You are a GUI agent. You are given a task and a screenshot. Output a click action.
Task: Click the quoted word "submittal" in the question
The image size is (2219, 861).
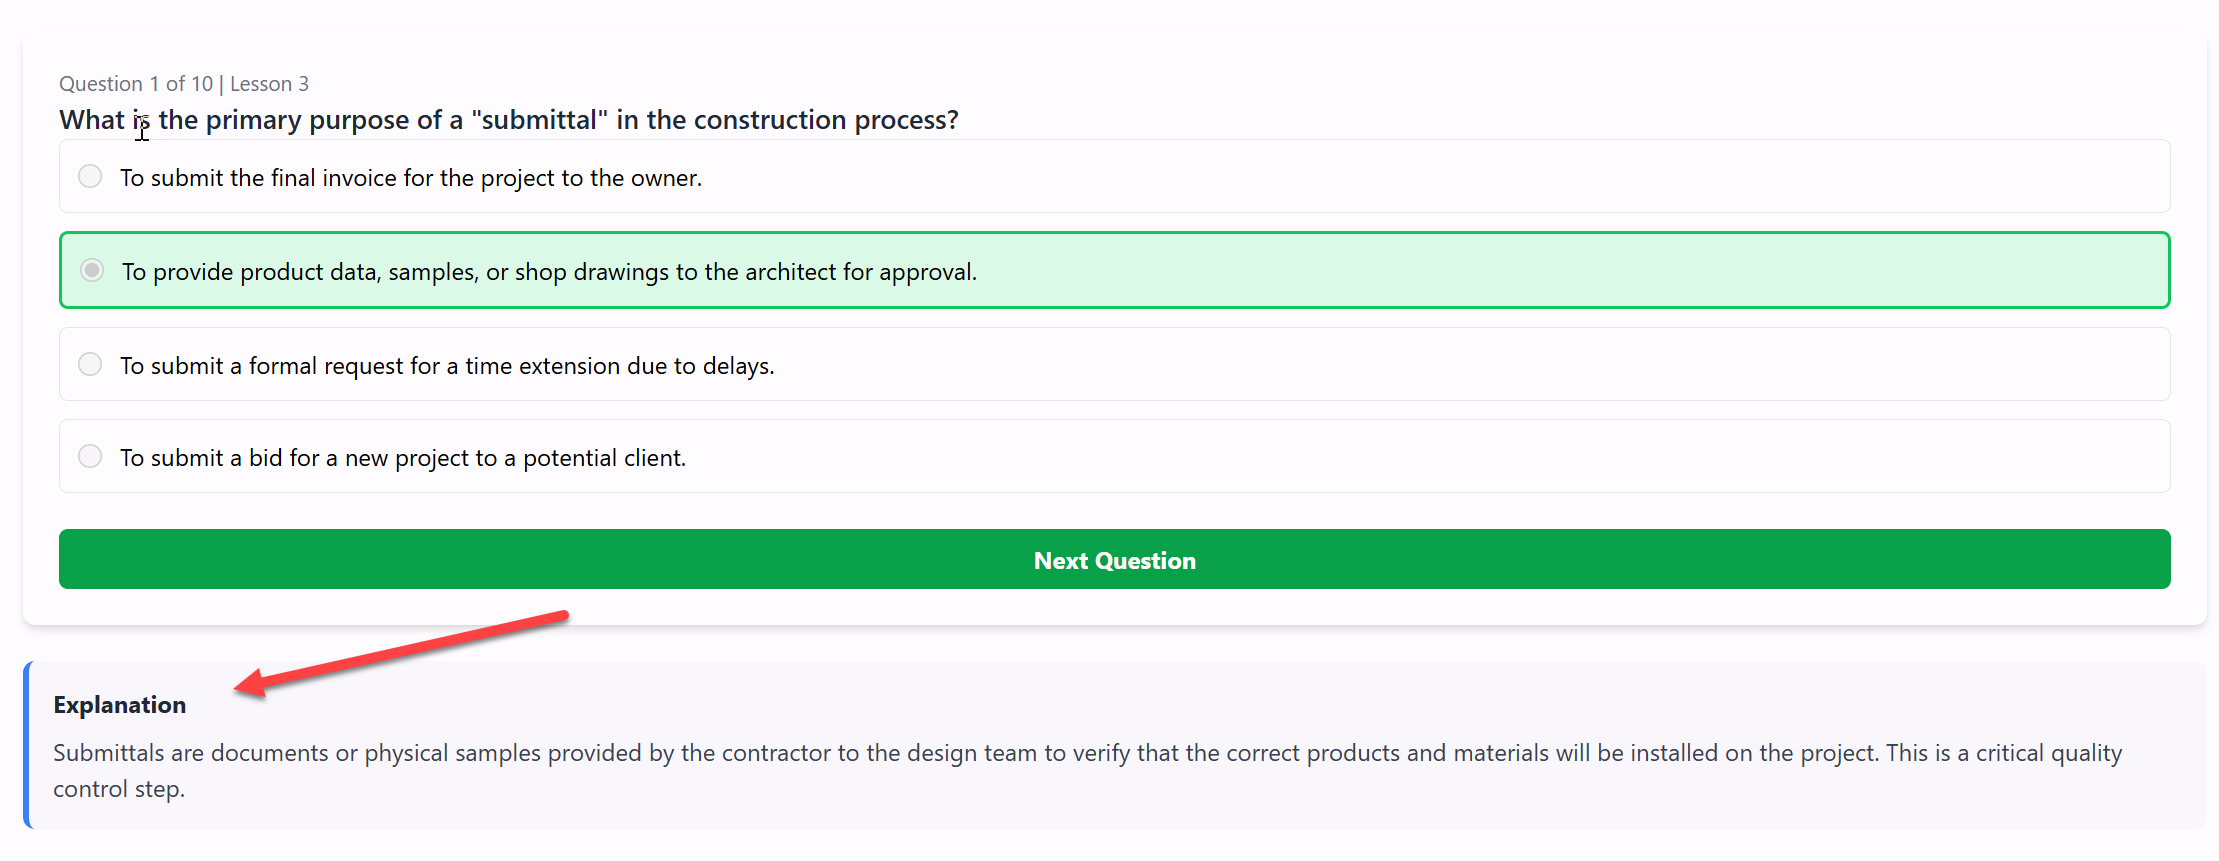pyautogui.click(x=540, y=120)
